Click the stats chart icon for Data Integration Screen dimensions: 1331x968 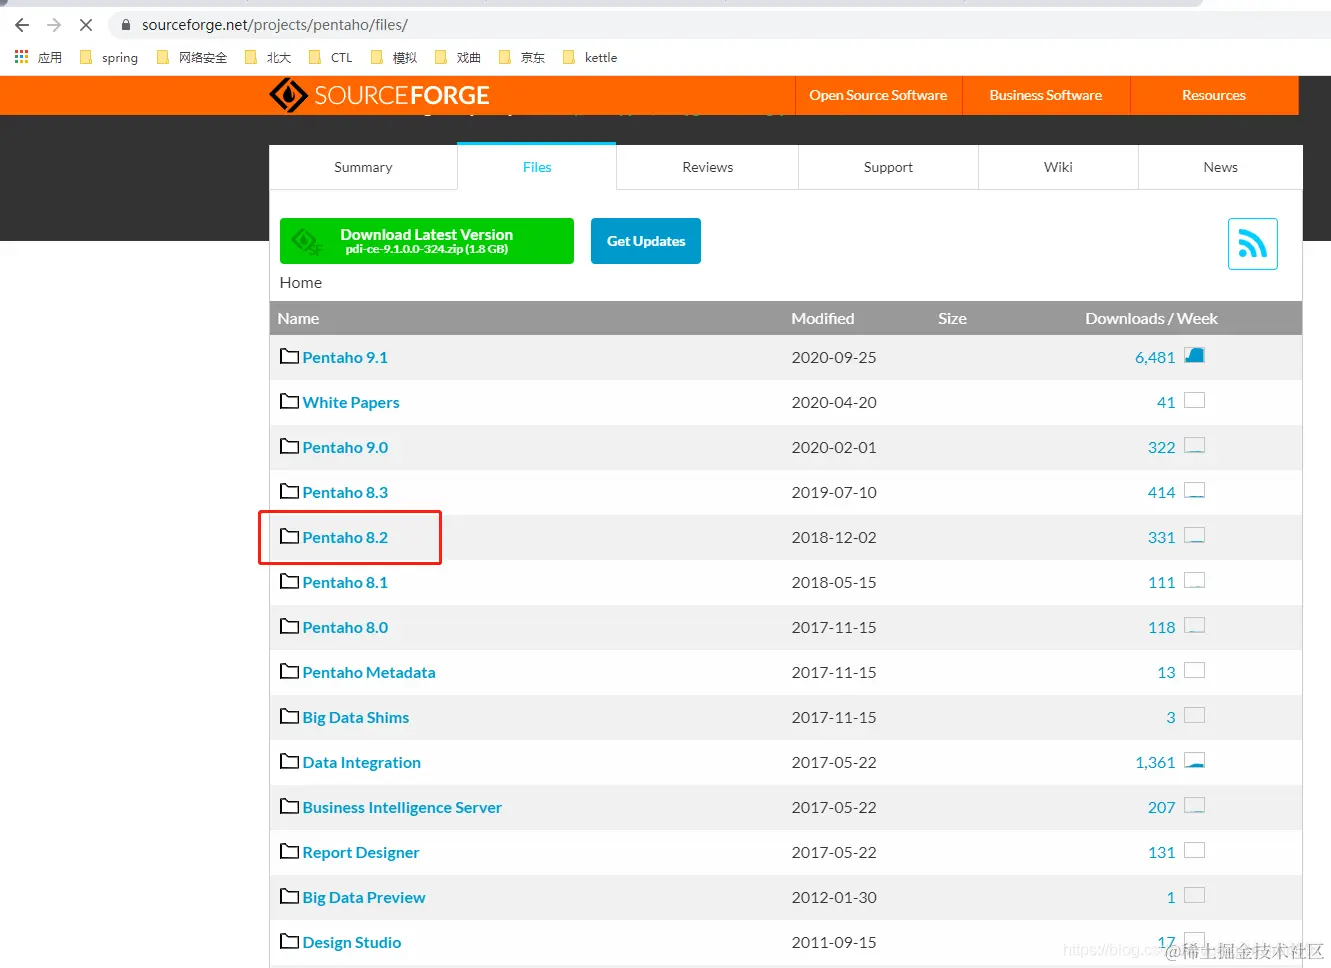[x=1194, y=760]
